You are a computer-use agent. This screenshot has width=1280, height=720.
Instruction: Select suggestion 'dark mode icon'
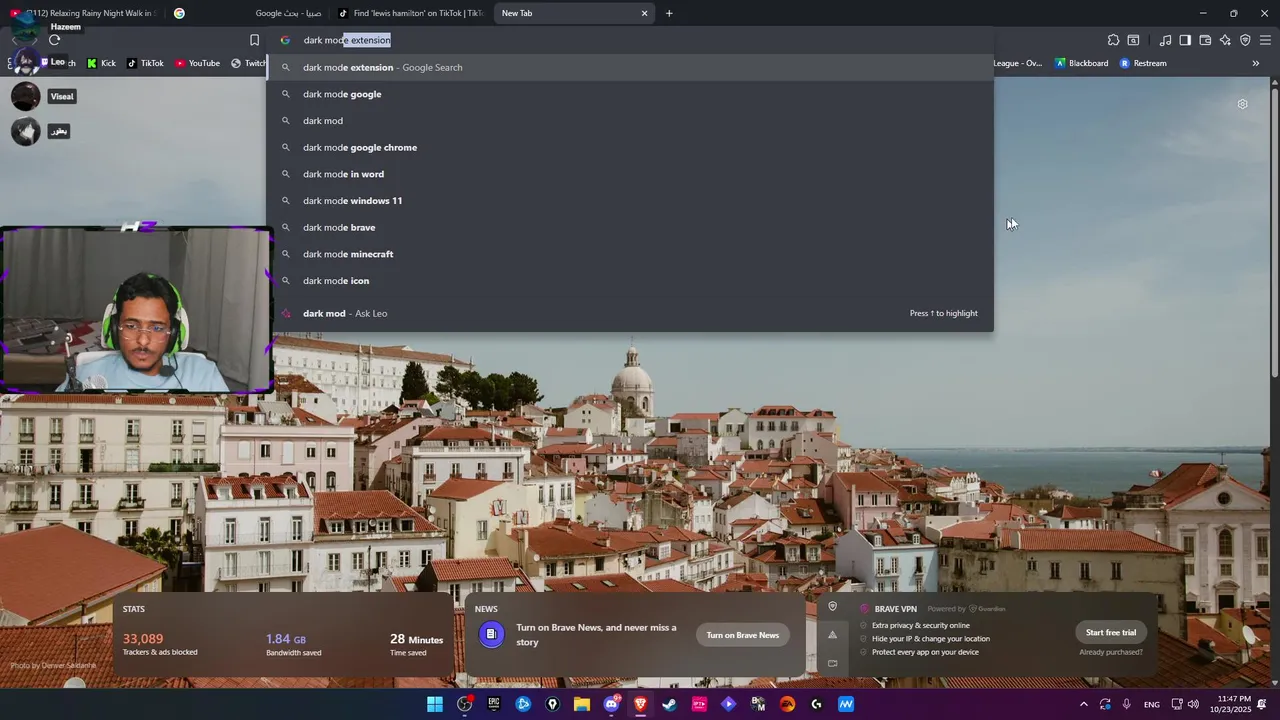(630, 281)
